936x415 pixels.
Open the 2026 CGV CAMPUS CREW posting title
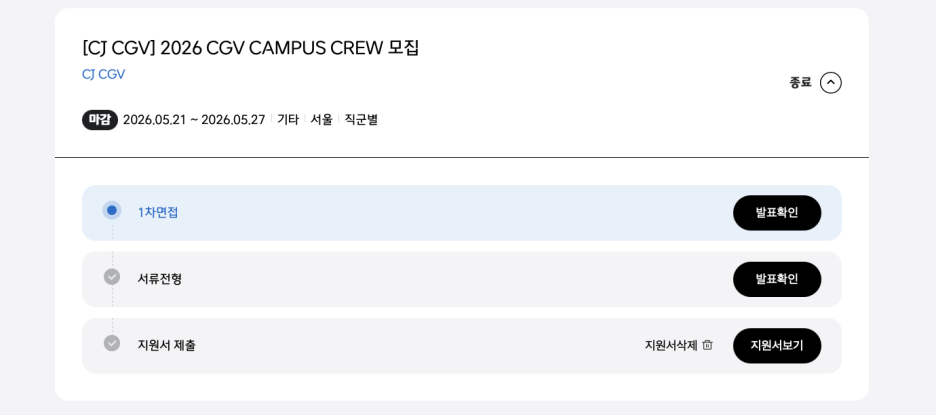tap(250, 48)
